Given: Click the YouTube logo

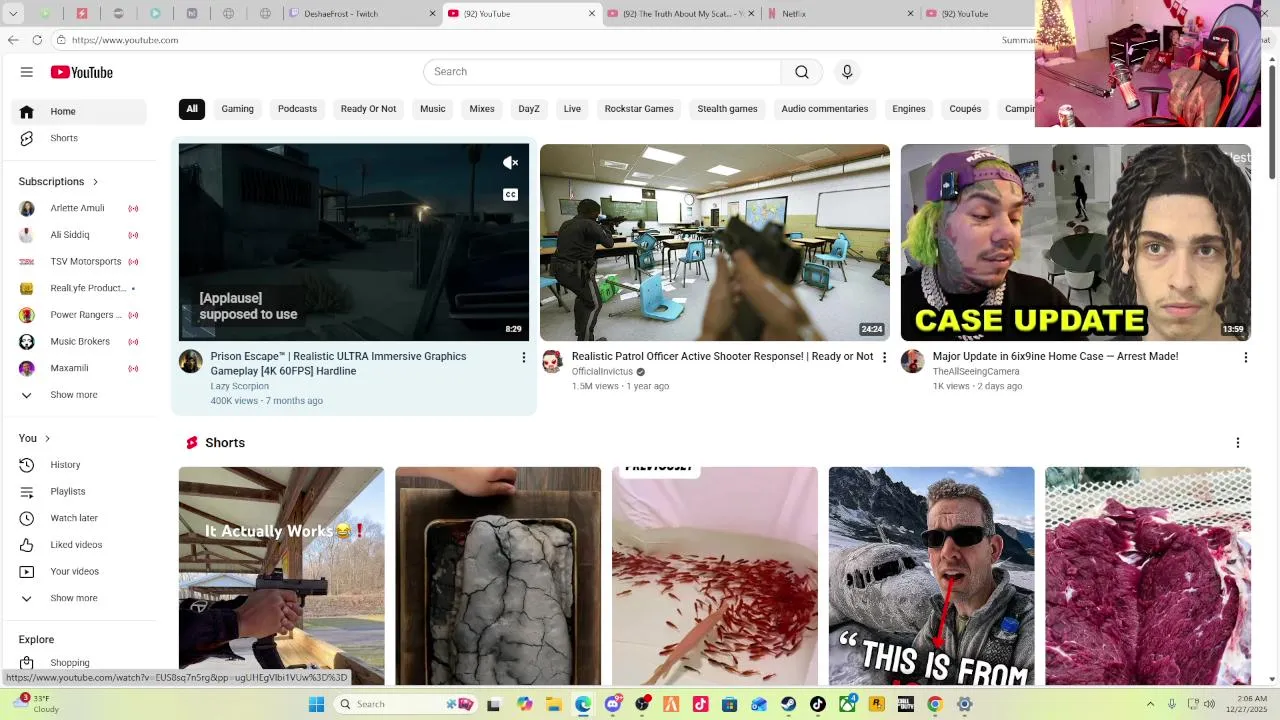Looking at the screenshot, I should [x=82, y=72].
